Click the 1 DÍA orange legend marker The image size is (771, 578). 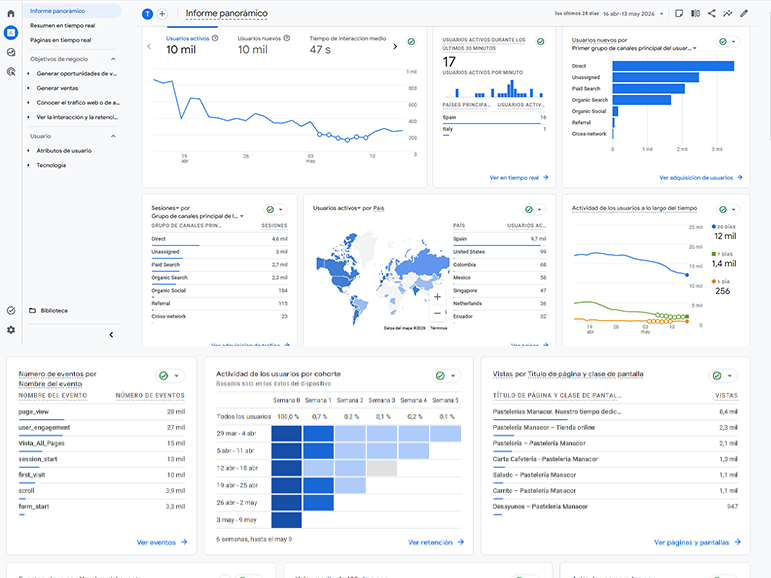(x=713, y=281)
